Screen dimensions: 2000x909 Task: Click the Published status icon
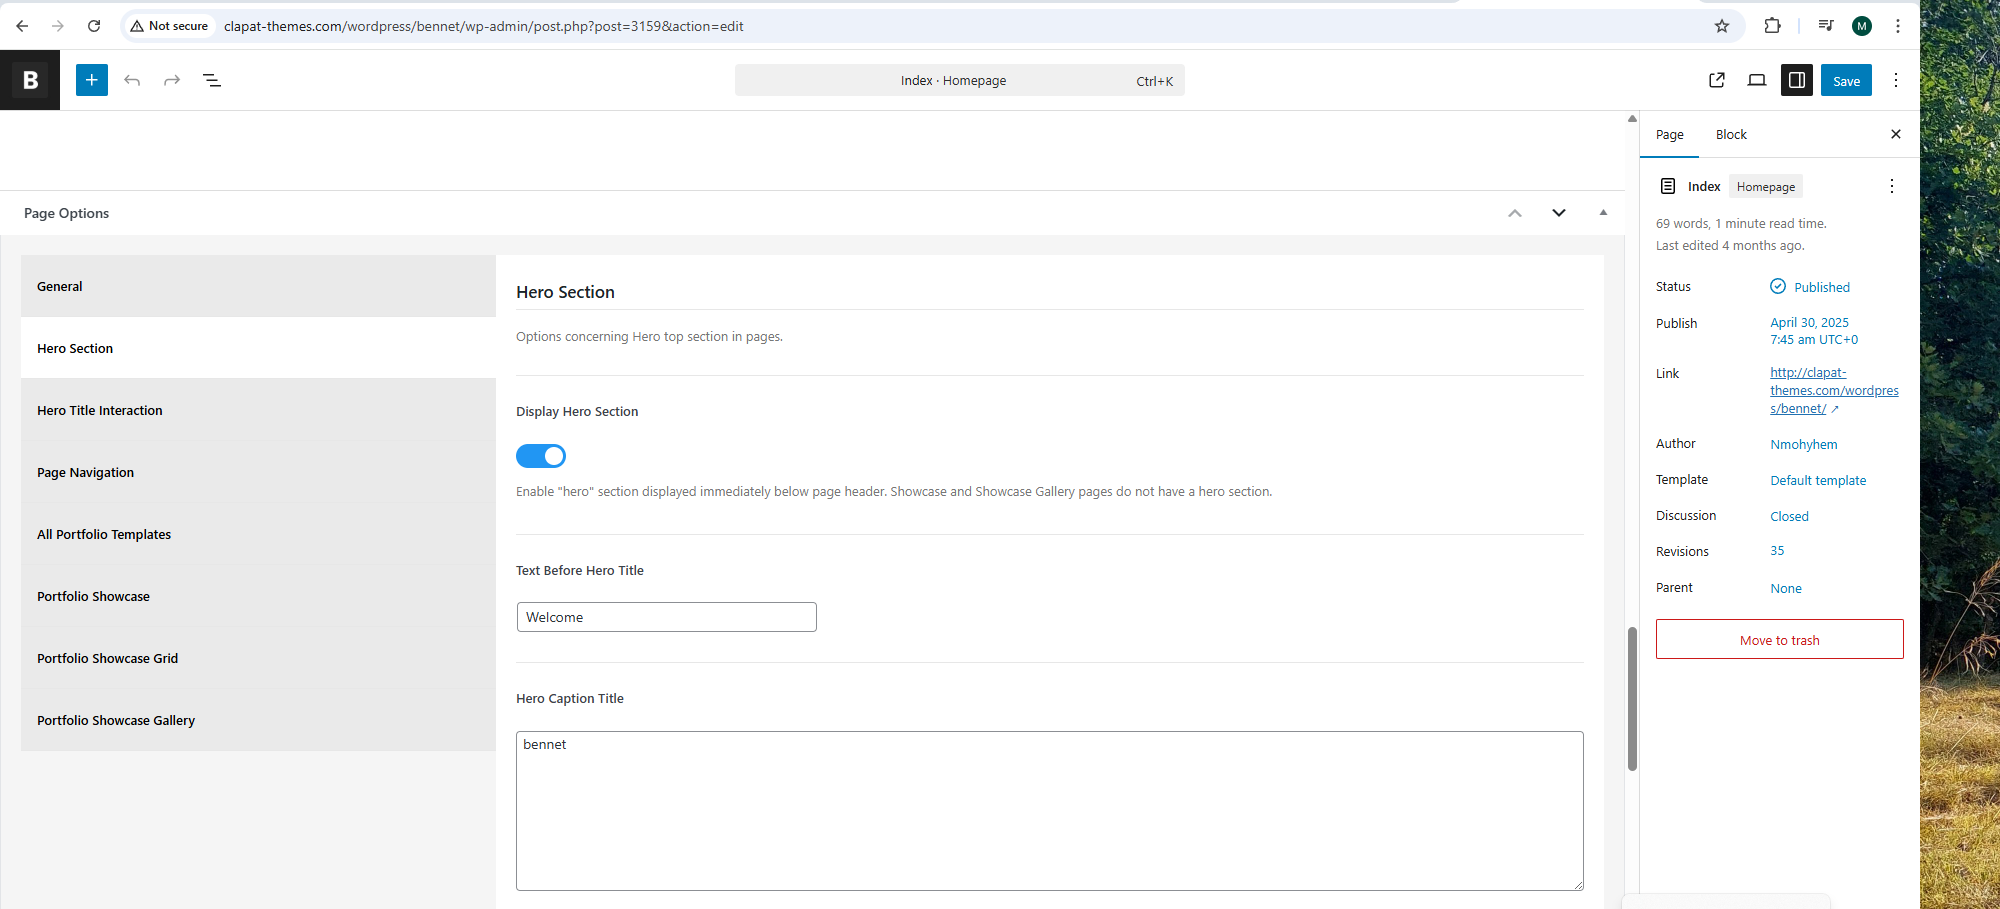tap(1778, 286)
